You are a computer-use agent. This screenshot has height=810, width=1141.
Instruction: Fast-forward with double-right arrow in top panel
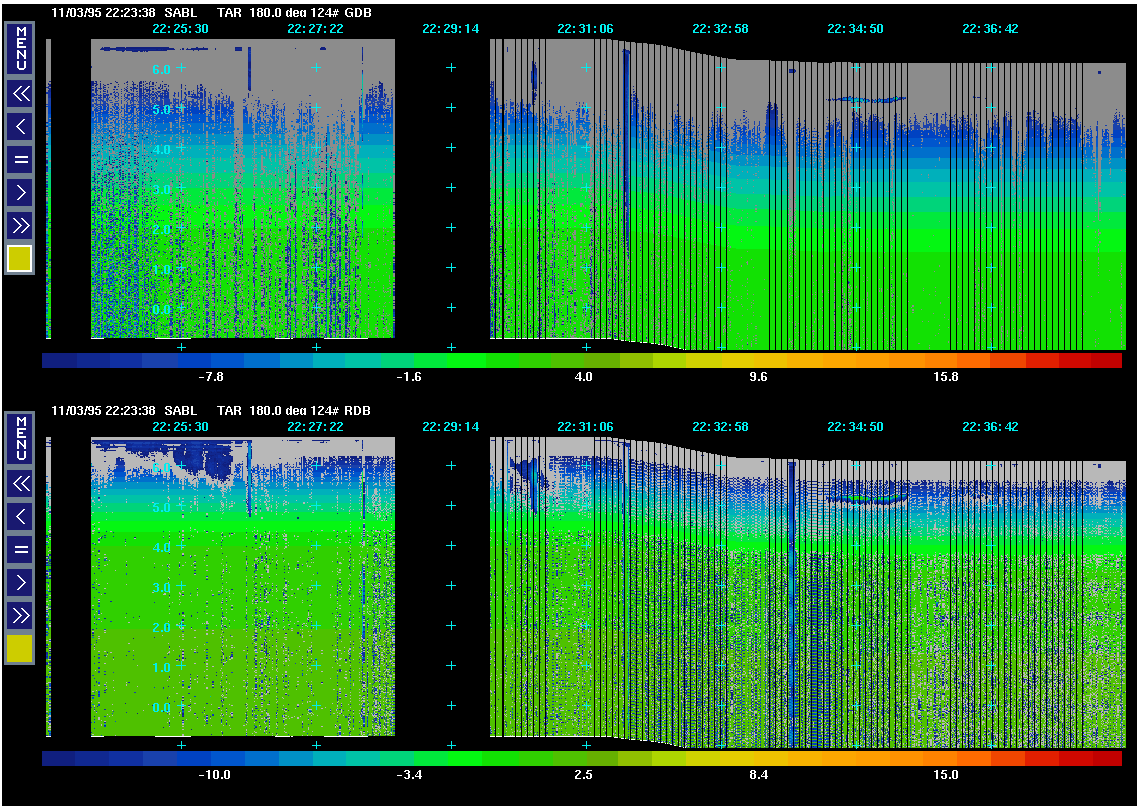pyautogui.click(x=20, y=225)
